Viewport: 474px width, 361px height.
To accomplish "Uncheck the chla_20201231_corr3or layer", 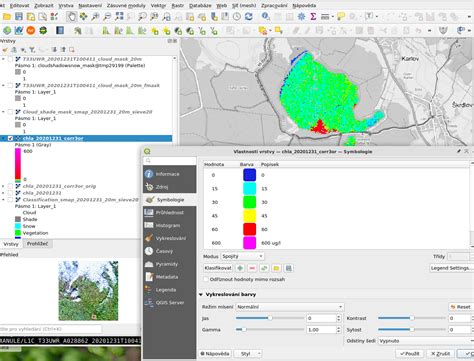I will [10, 138].
